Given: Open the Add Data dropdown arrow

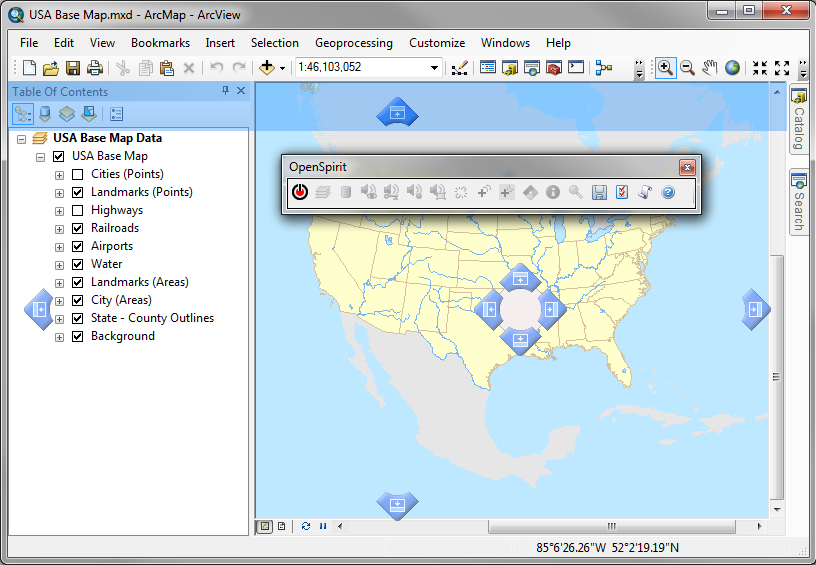Looking at the screenshot, I should (282, 68).
